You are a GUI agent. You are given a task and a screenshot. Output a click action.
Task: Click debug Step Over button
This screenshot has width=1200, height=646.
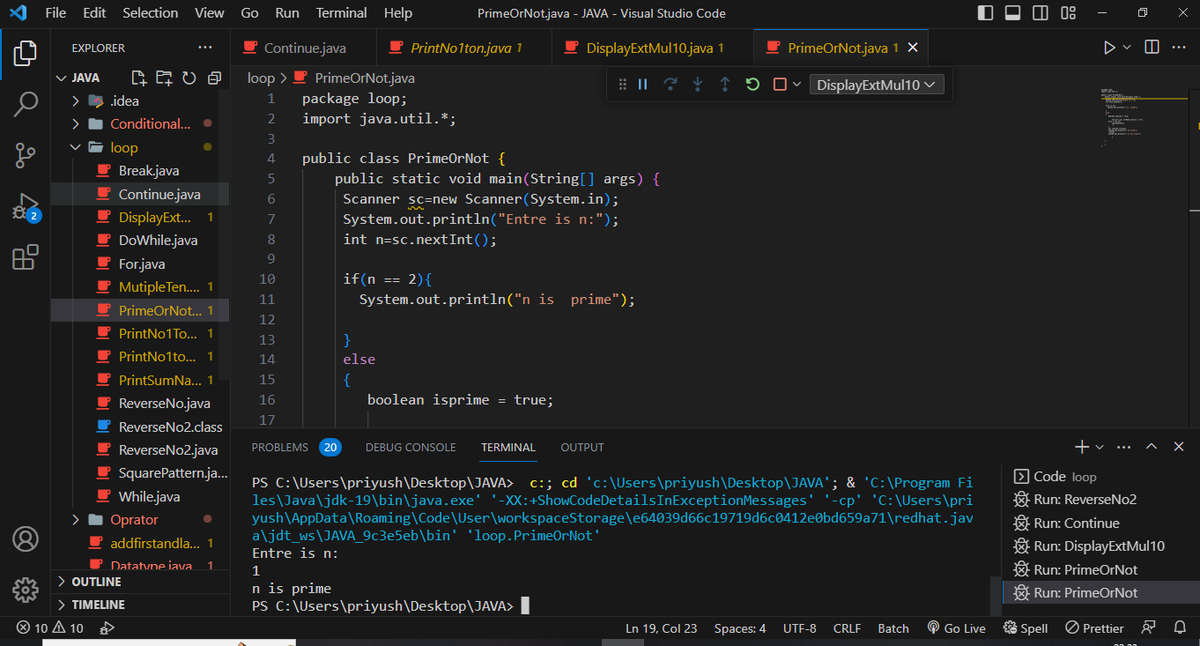point(671,85)
